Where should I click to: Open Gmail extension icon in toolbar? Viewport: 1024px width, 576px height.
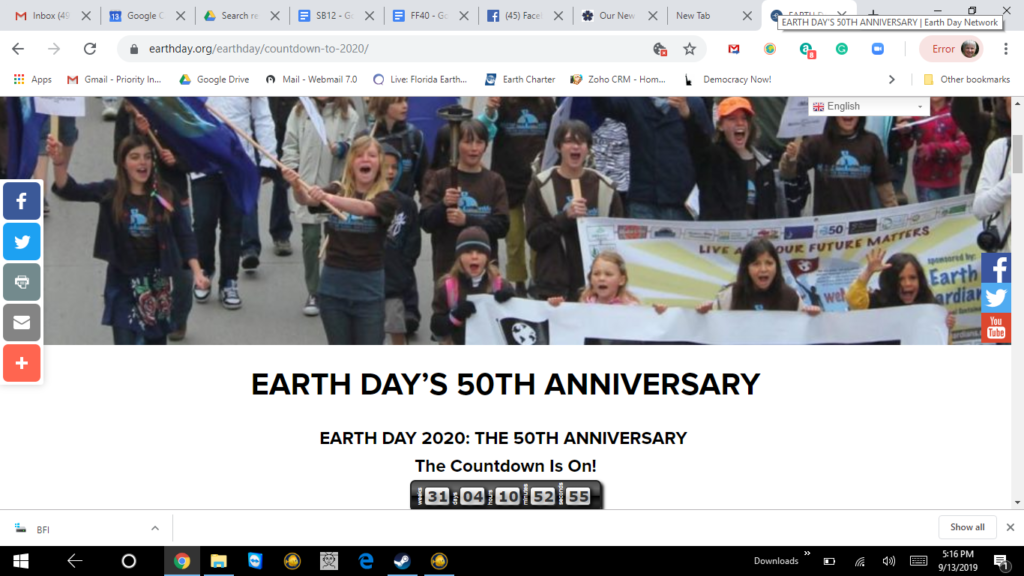click(x=734, y=49)
